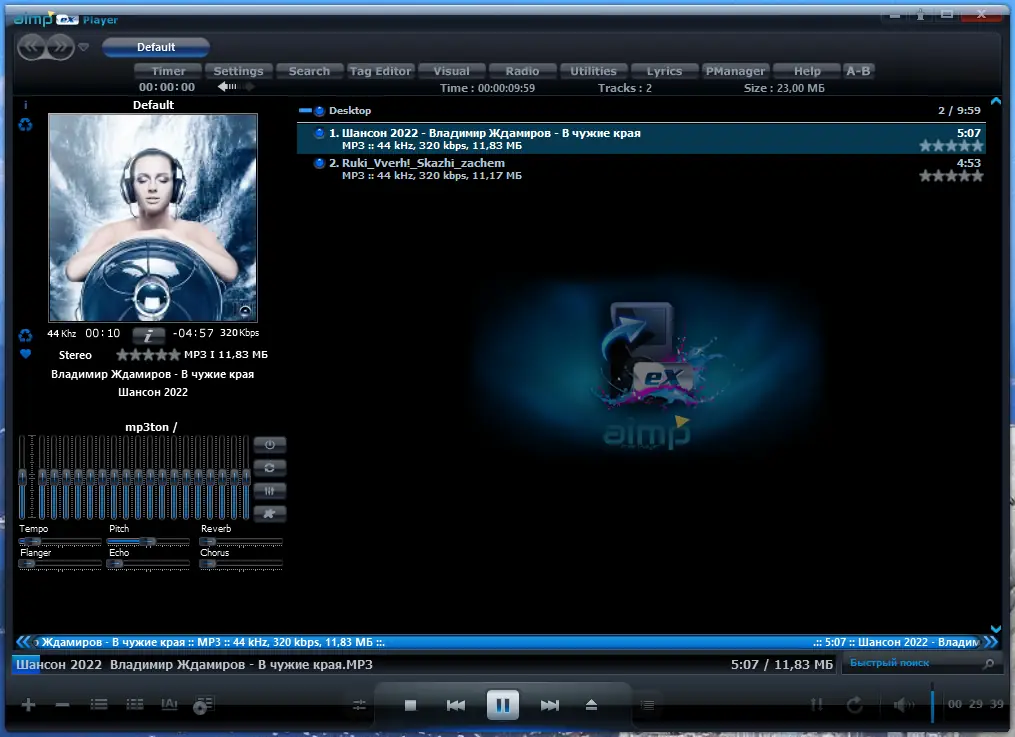Adjust the Flanger slider
The height and width of the screenshot is (737, 1015).
point(60,564)
